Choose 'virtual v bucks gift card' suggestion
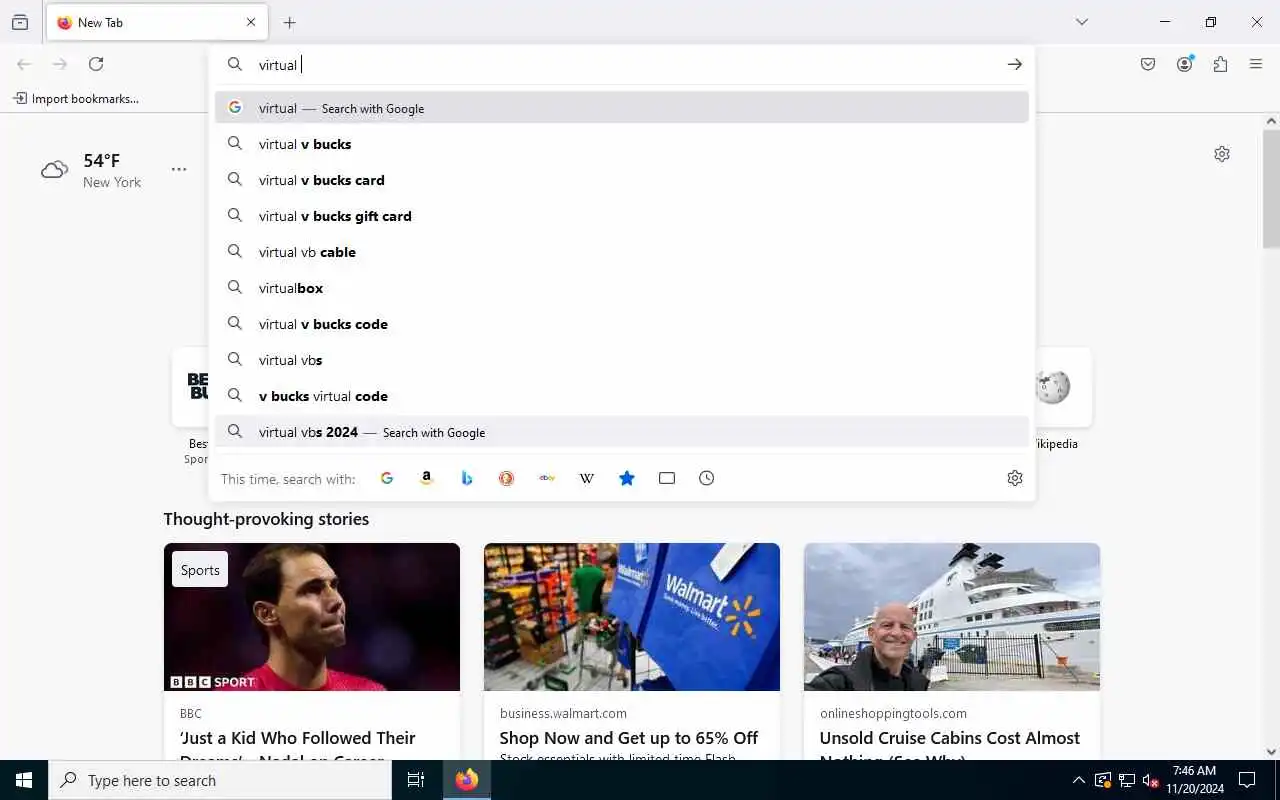This screenshot has width=1280, height=800. coord(622,216)
